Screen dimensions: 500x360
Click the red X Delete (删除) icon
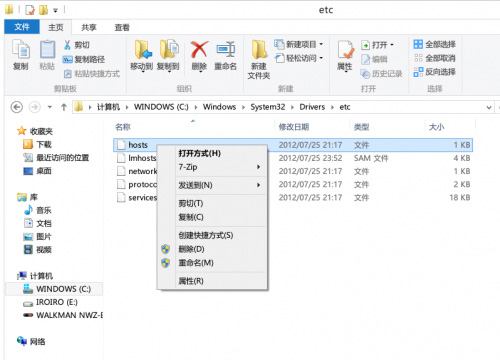pos(200,49)
